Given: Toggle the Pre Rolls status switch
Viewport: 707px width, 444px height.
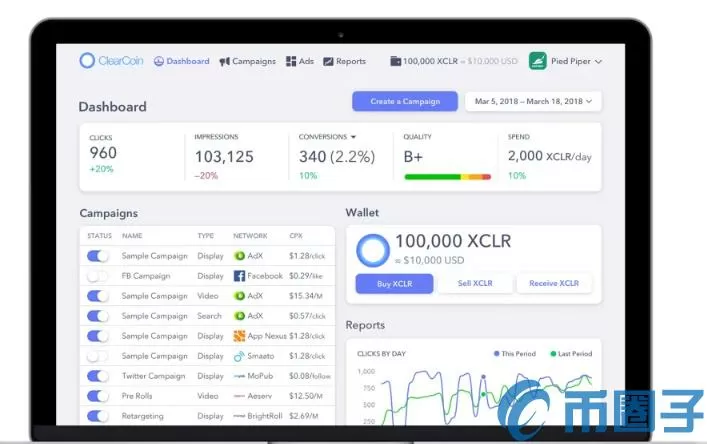Looking at the screenshot, I should 98,396.
